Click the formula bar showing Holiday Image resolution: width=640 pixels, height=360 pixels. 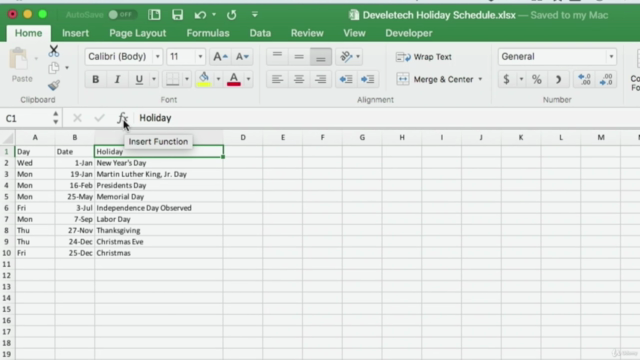tap(388, 118)
